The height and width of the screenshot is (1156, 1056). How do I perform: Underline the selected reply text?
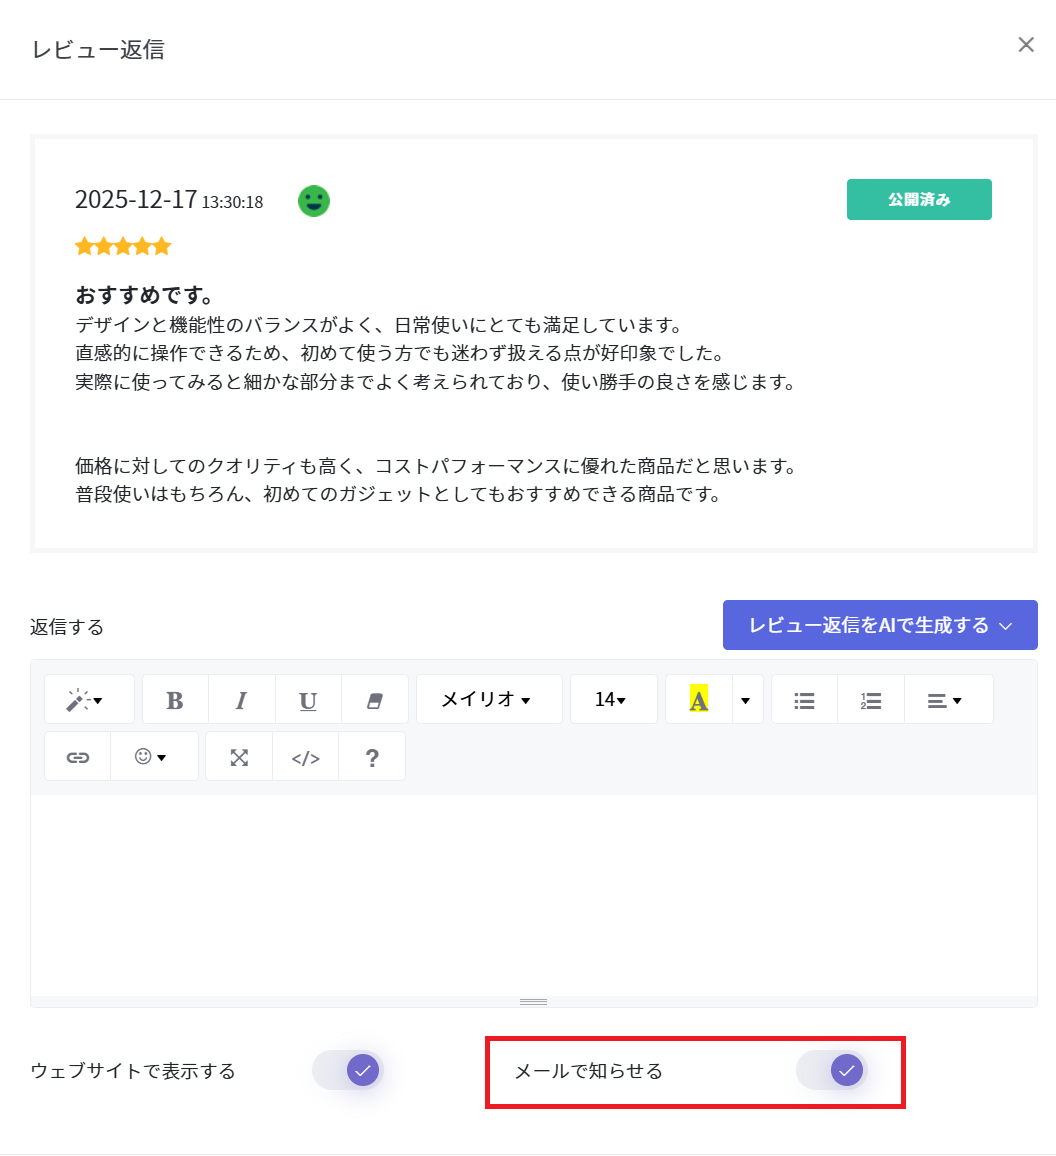click(307, 700)
